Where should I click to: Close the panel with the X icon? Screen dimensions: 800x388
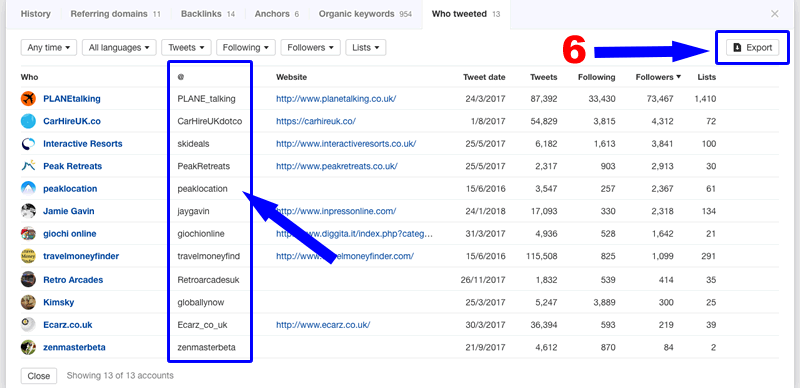pyautogui.click(x=774, y=14)
